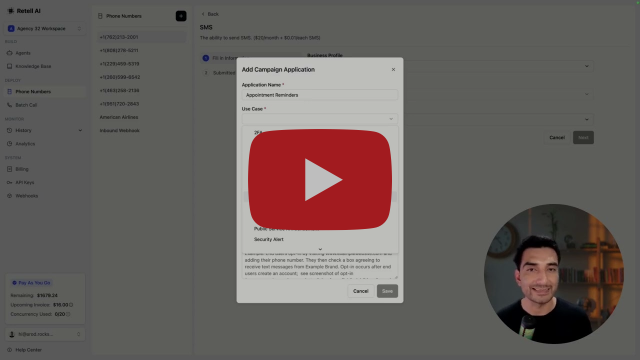The height and width of the screenshot is (360, 640).
Task: Click the Application Name input field
Action: pyautogui.click(x=320, y=95)
